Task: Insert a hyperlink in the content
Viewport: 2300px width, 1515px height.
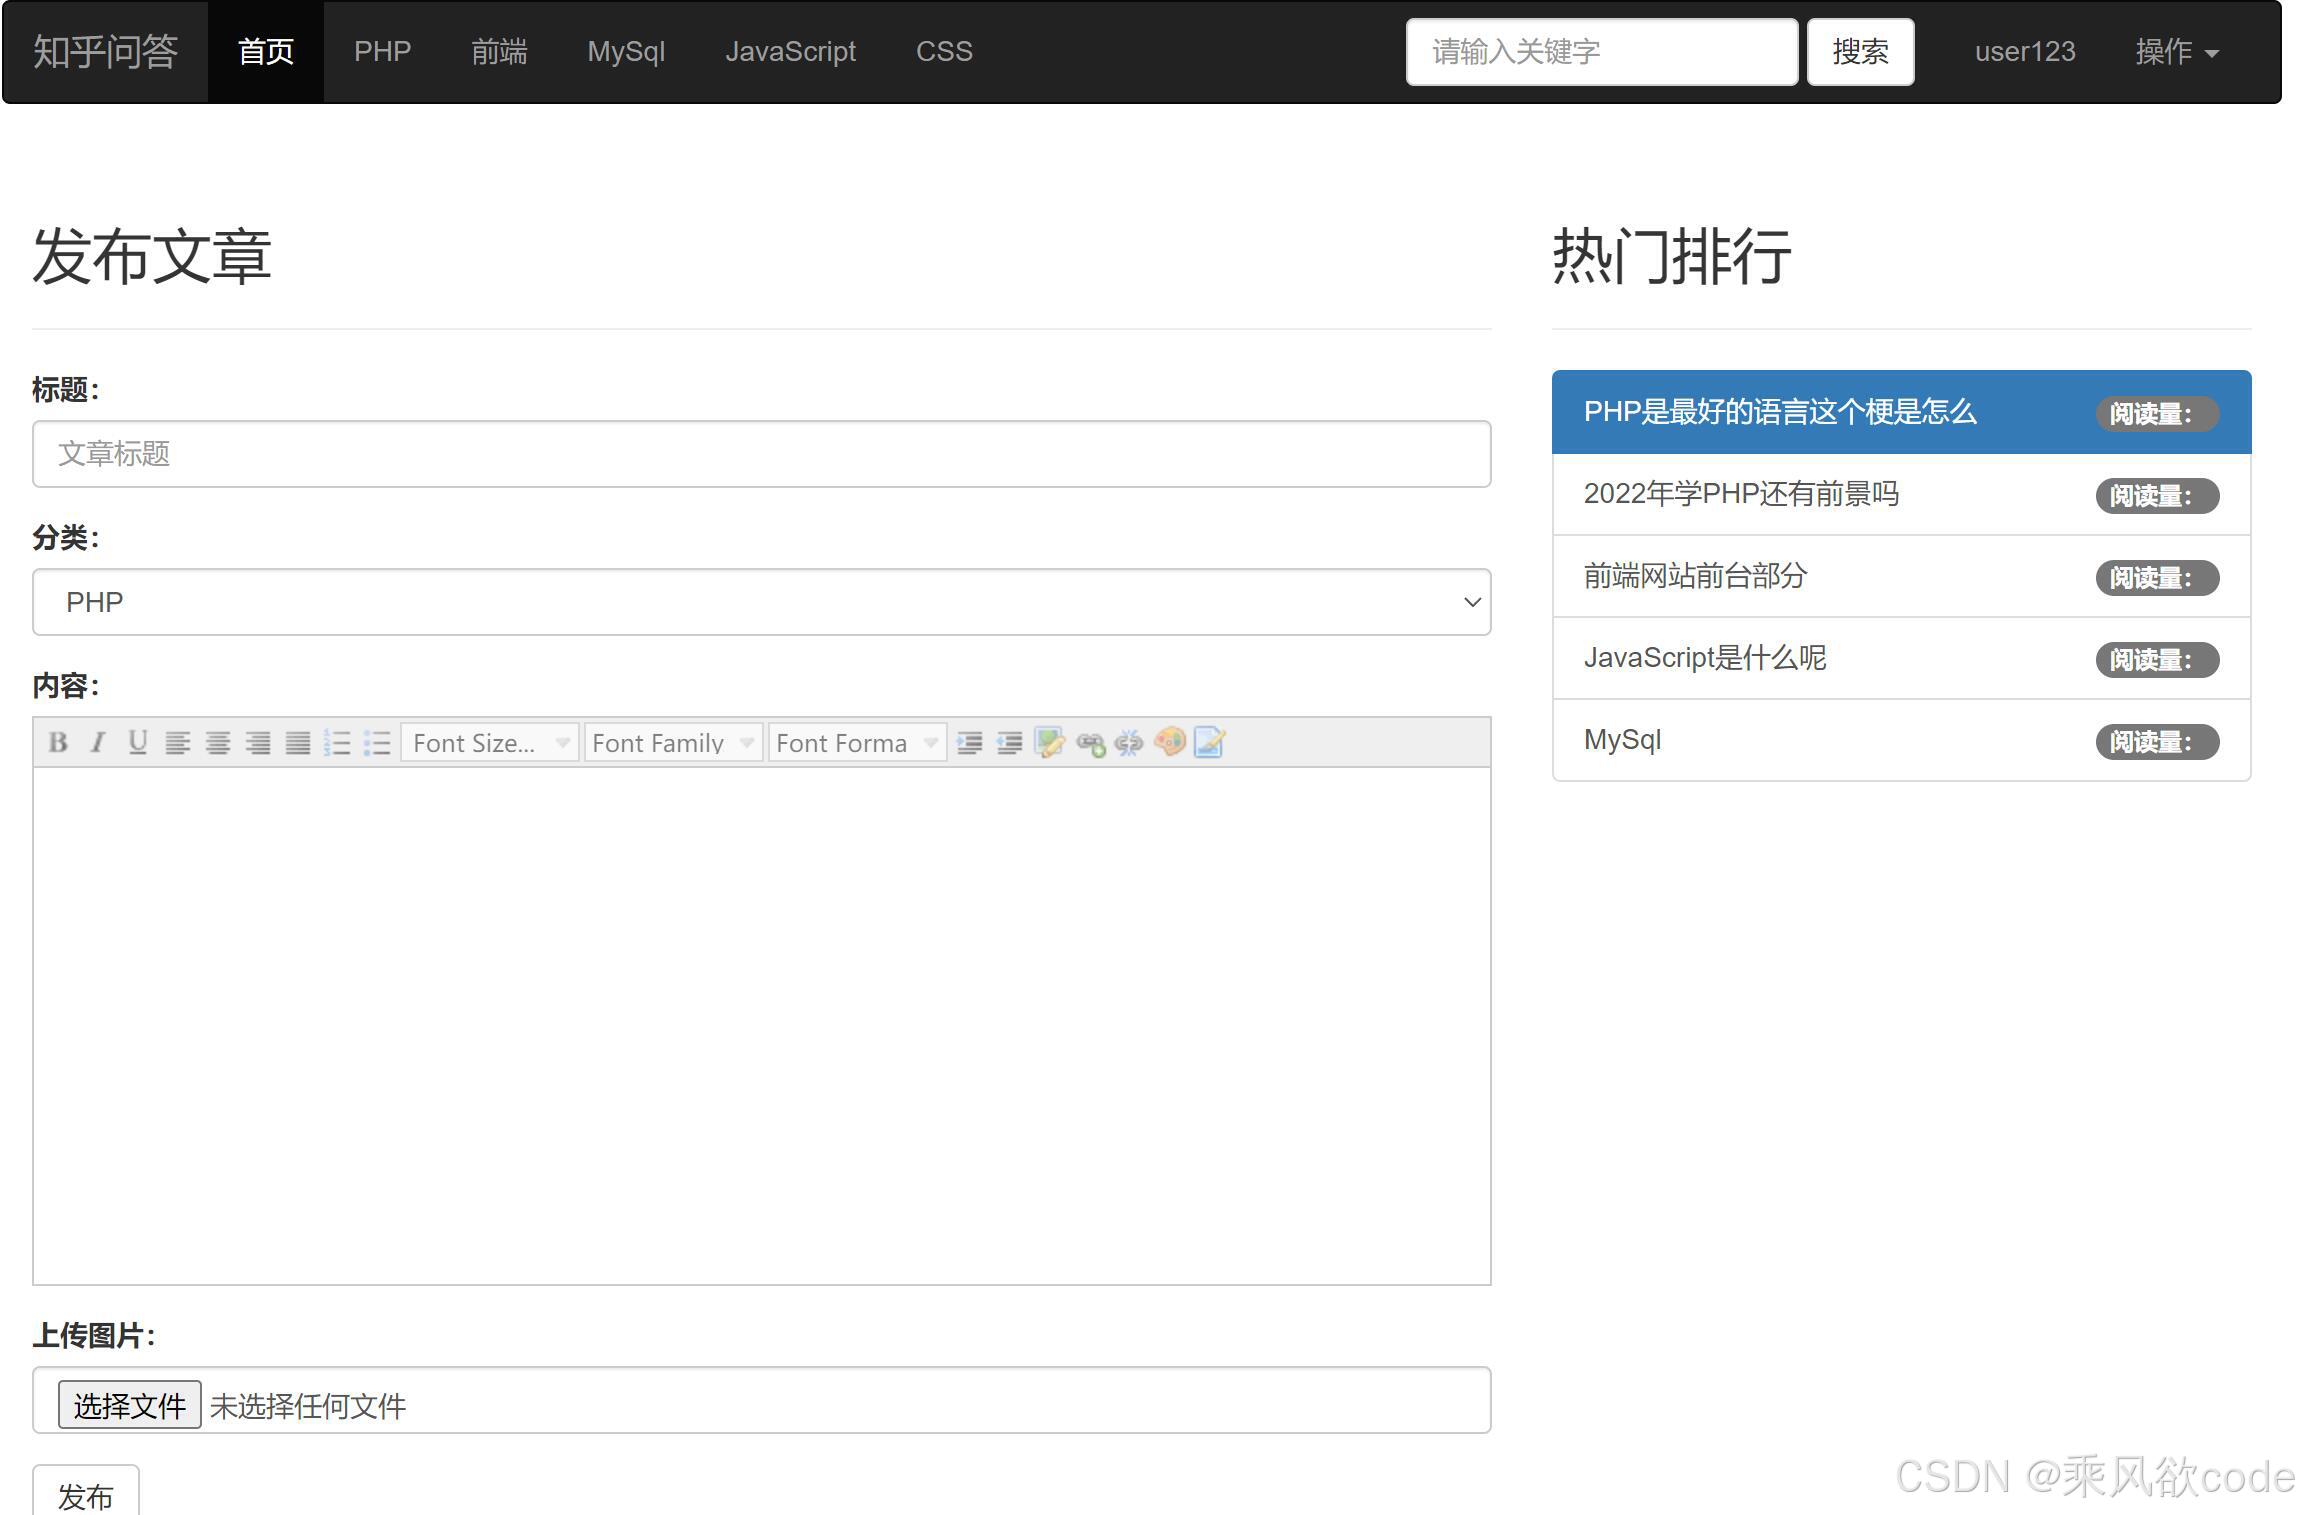Action: pyautogui.click(x=1089, y=742)
